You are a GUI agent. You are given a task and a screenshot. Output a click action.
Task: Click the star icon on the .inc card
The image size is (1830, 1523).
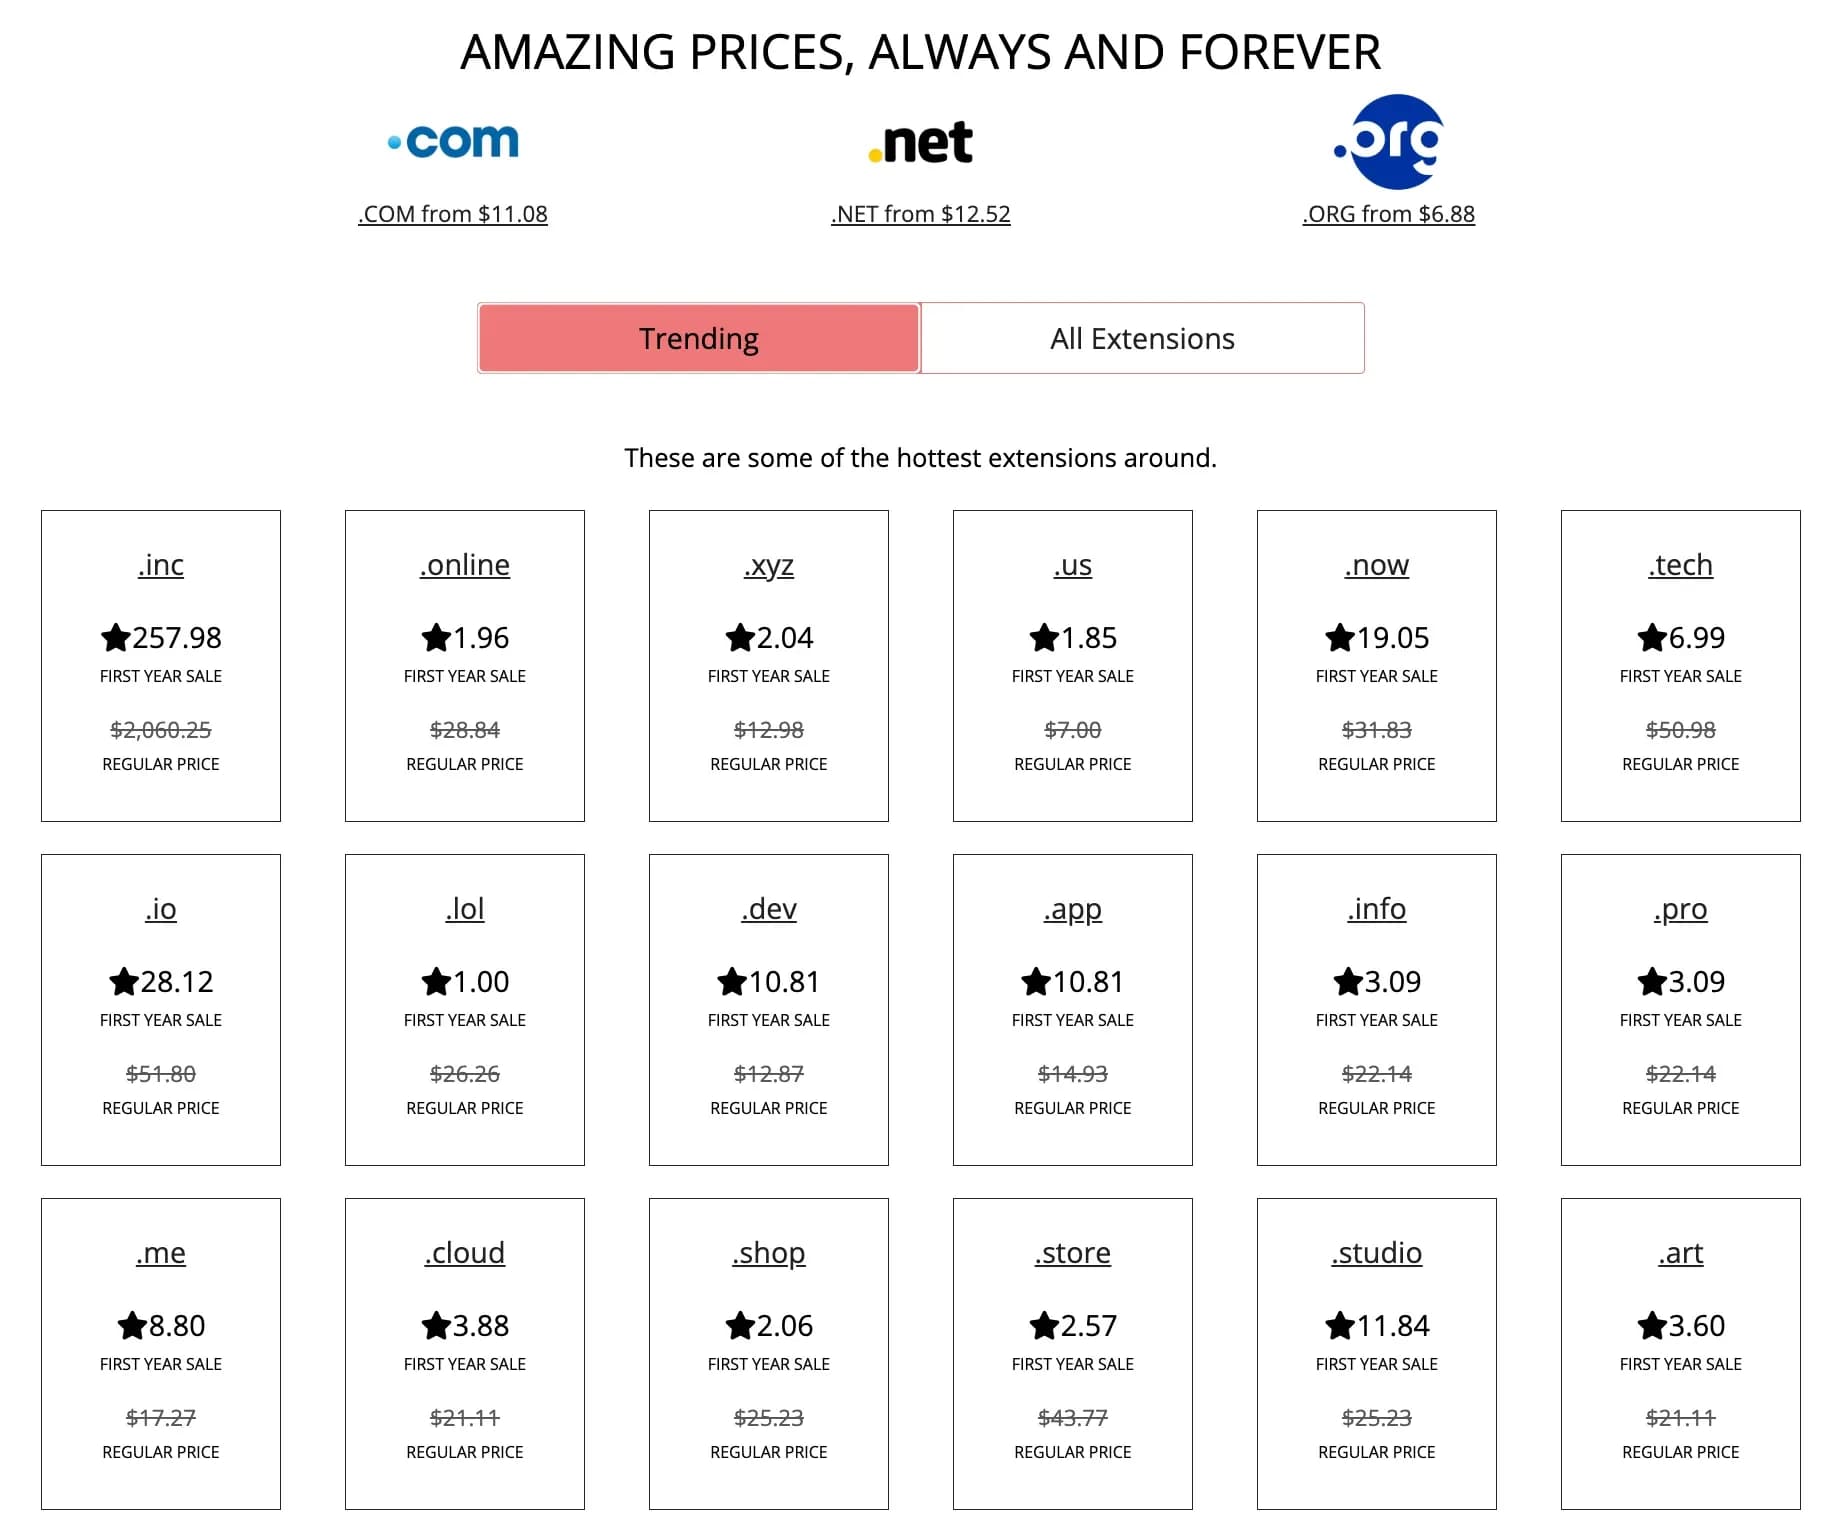(x=117, y=637)
